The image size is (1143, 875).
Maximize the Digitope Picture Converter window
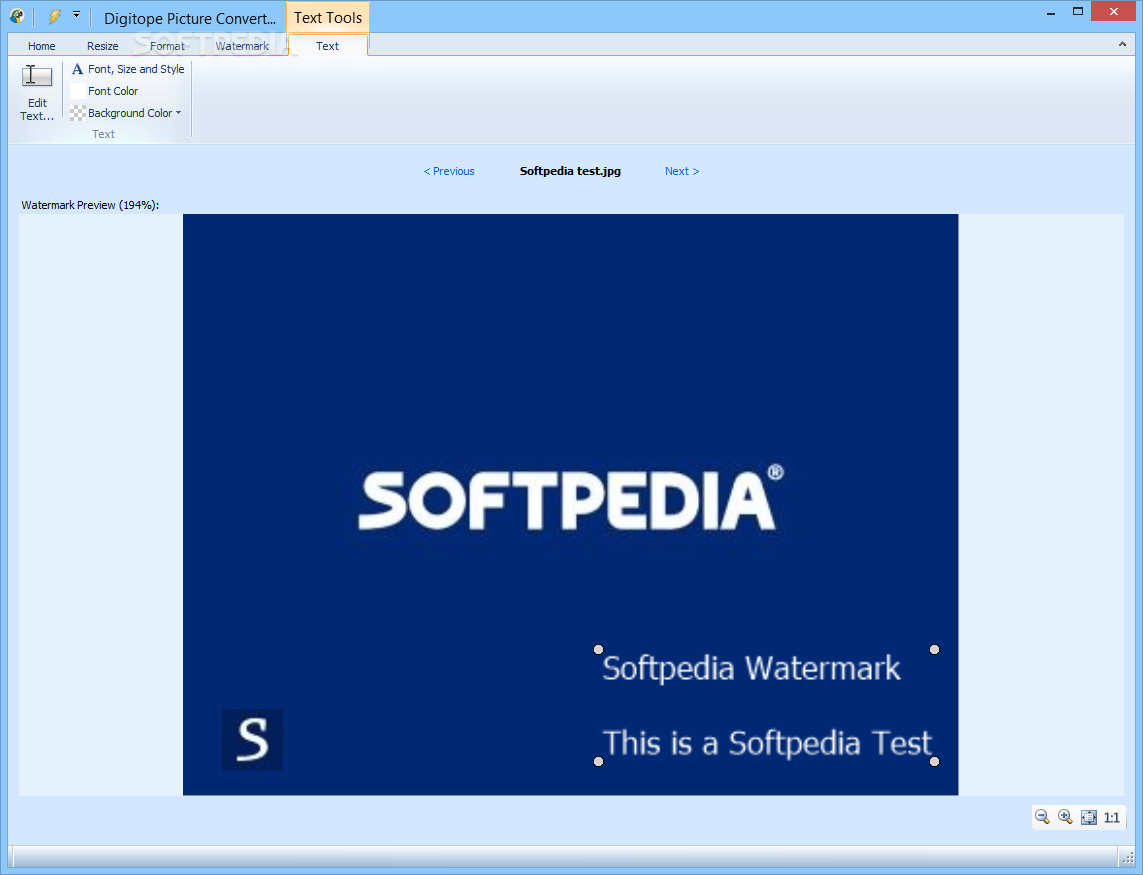(1078, 12)
